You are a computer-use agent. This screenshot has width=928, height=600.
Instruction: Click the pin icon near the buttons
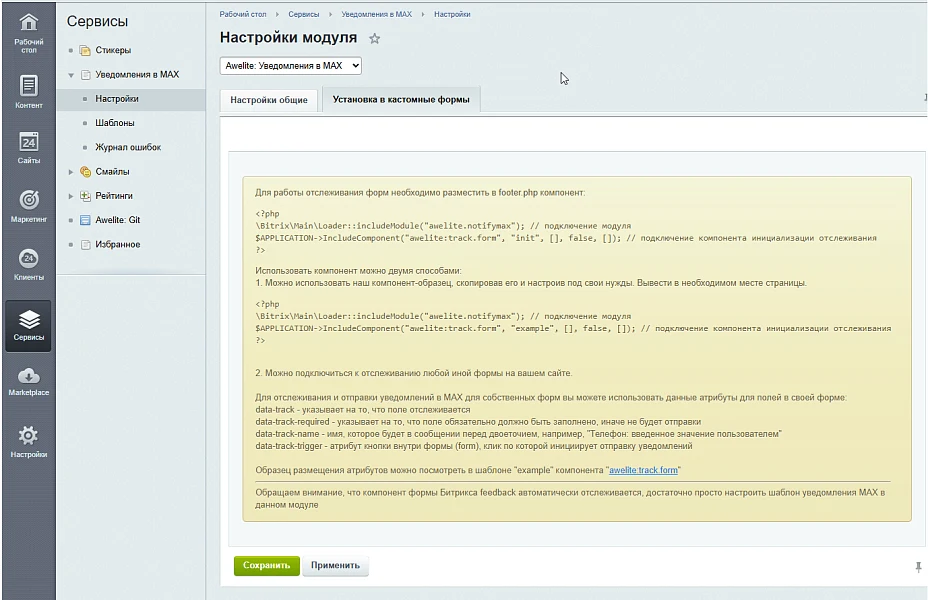(x=918, y=567)
